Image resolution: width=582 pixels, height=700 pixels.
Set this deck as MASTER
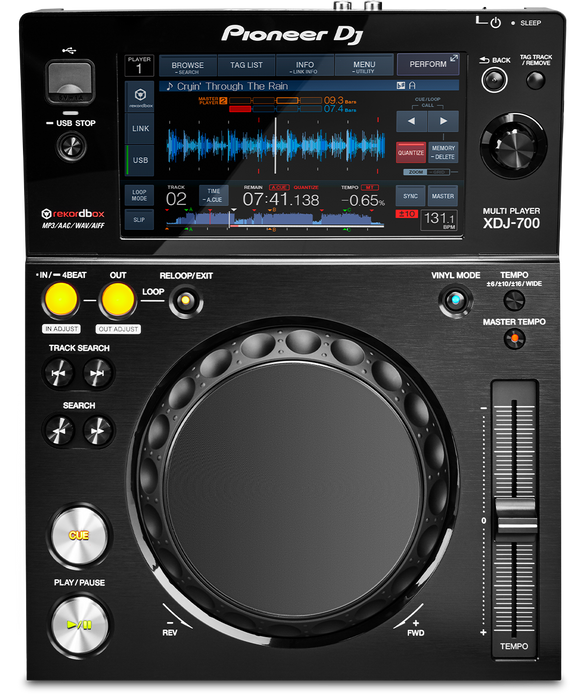(443, 196)
